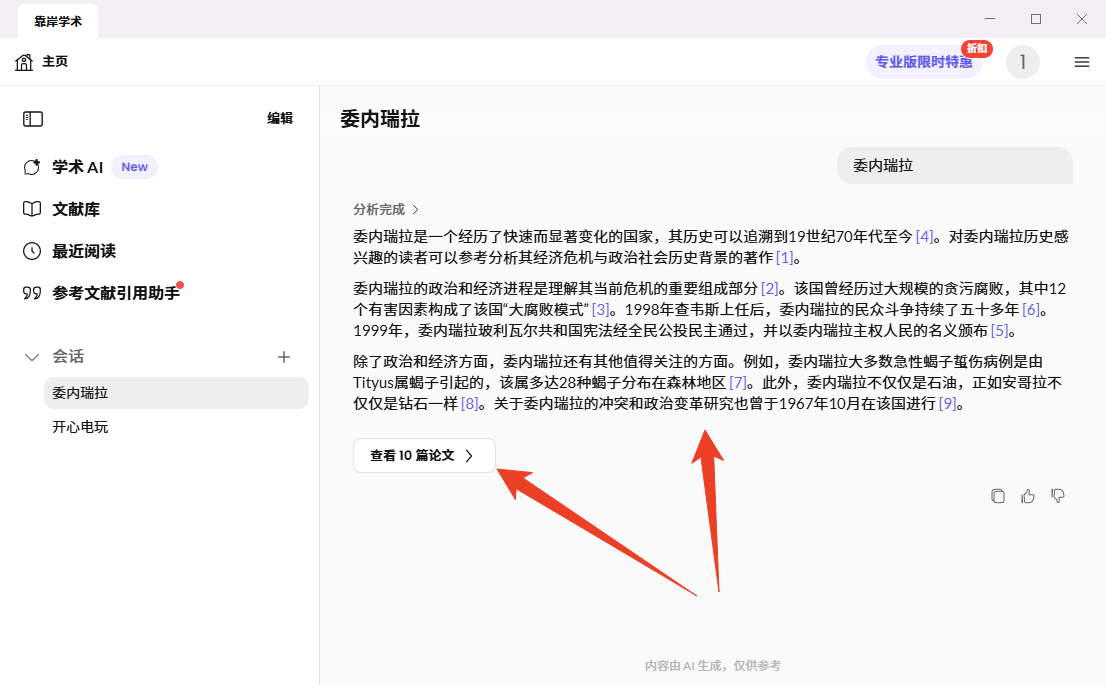
Task: Click 查看 10 篇论文 button
Action: pyautogui.click(x=423, y=455)
